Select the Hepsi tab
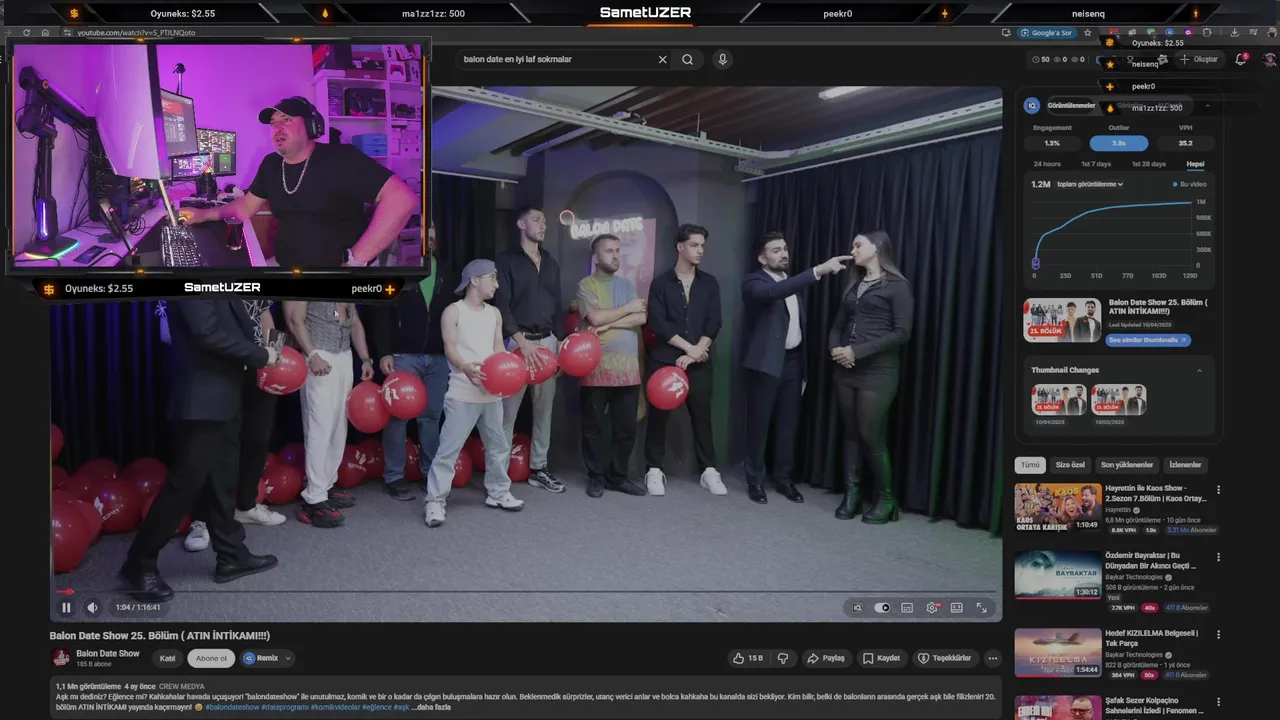1280x720 pixels. tap(1195, 164)
